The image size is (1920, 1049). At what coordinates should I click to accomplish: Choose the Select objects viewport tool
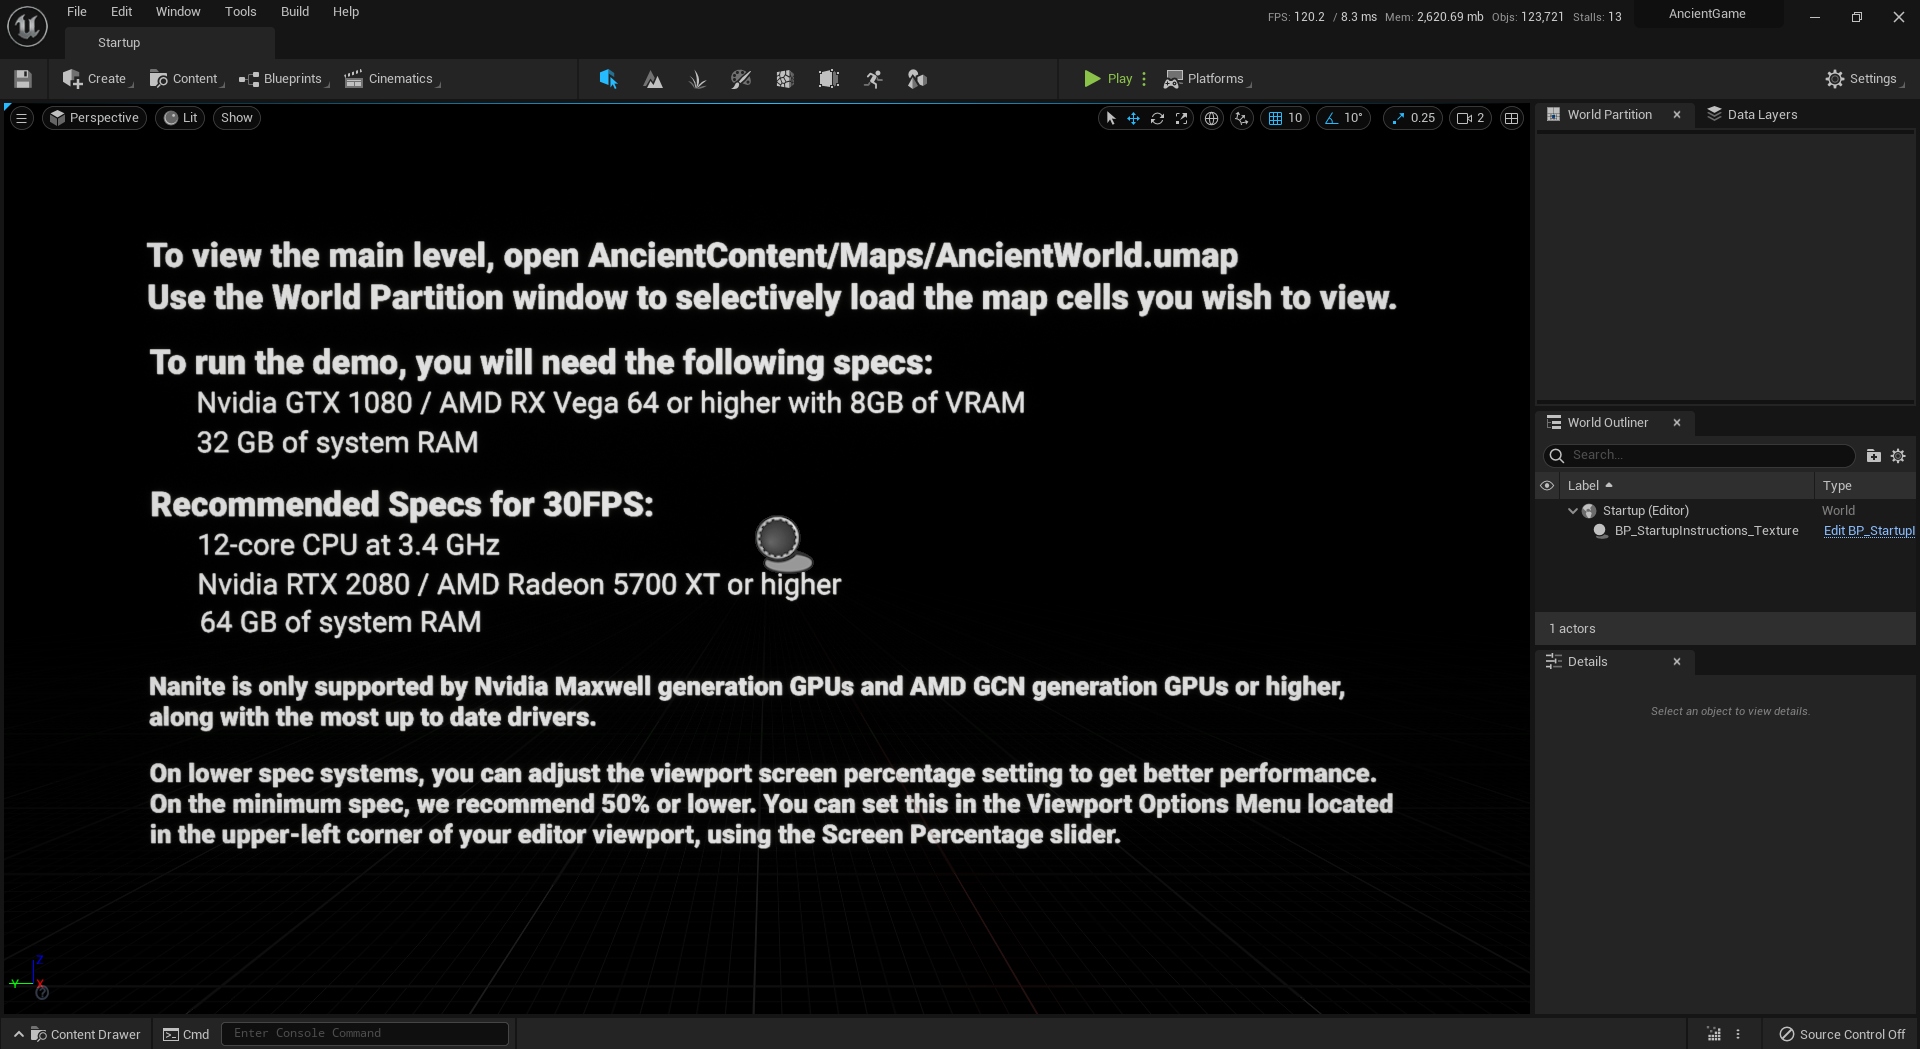1110,118
